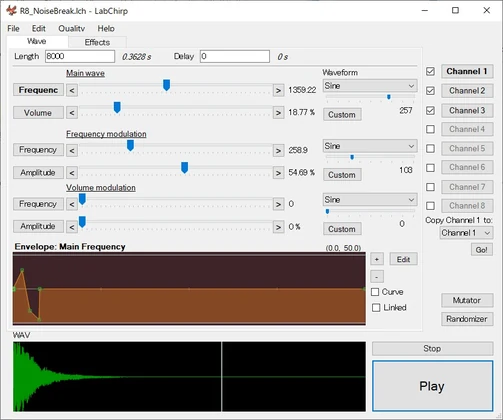Enable the Curve checkbox
The image size is (503, 420).
(375, 292)
